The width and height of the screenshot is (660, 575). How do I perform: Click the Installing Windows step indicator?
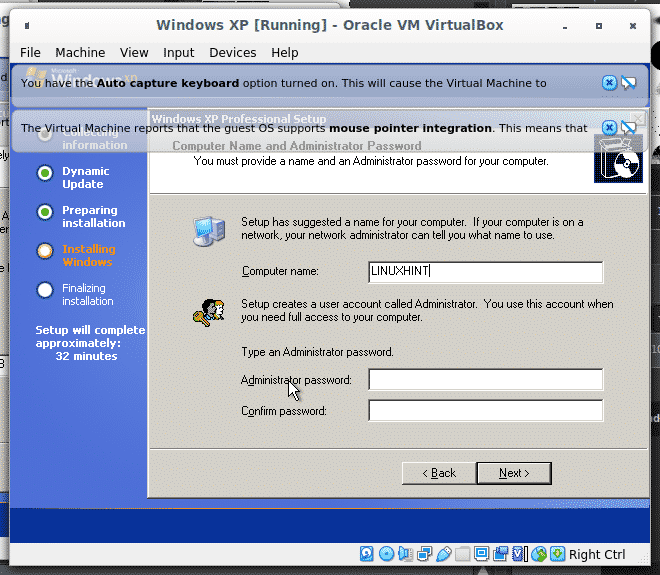pyautogui.click(x=45, y=251)
